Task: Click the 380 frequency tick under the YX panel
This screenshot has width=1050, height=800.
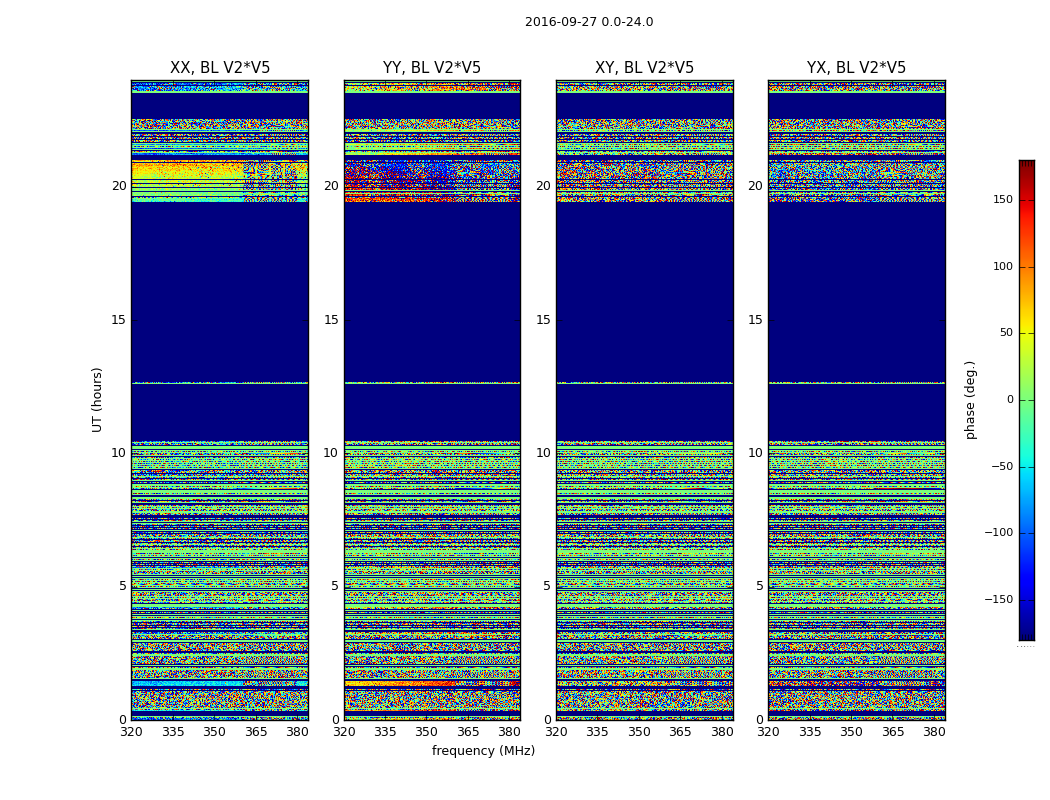Action: [934, 732]
